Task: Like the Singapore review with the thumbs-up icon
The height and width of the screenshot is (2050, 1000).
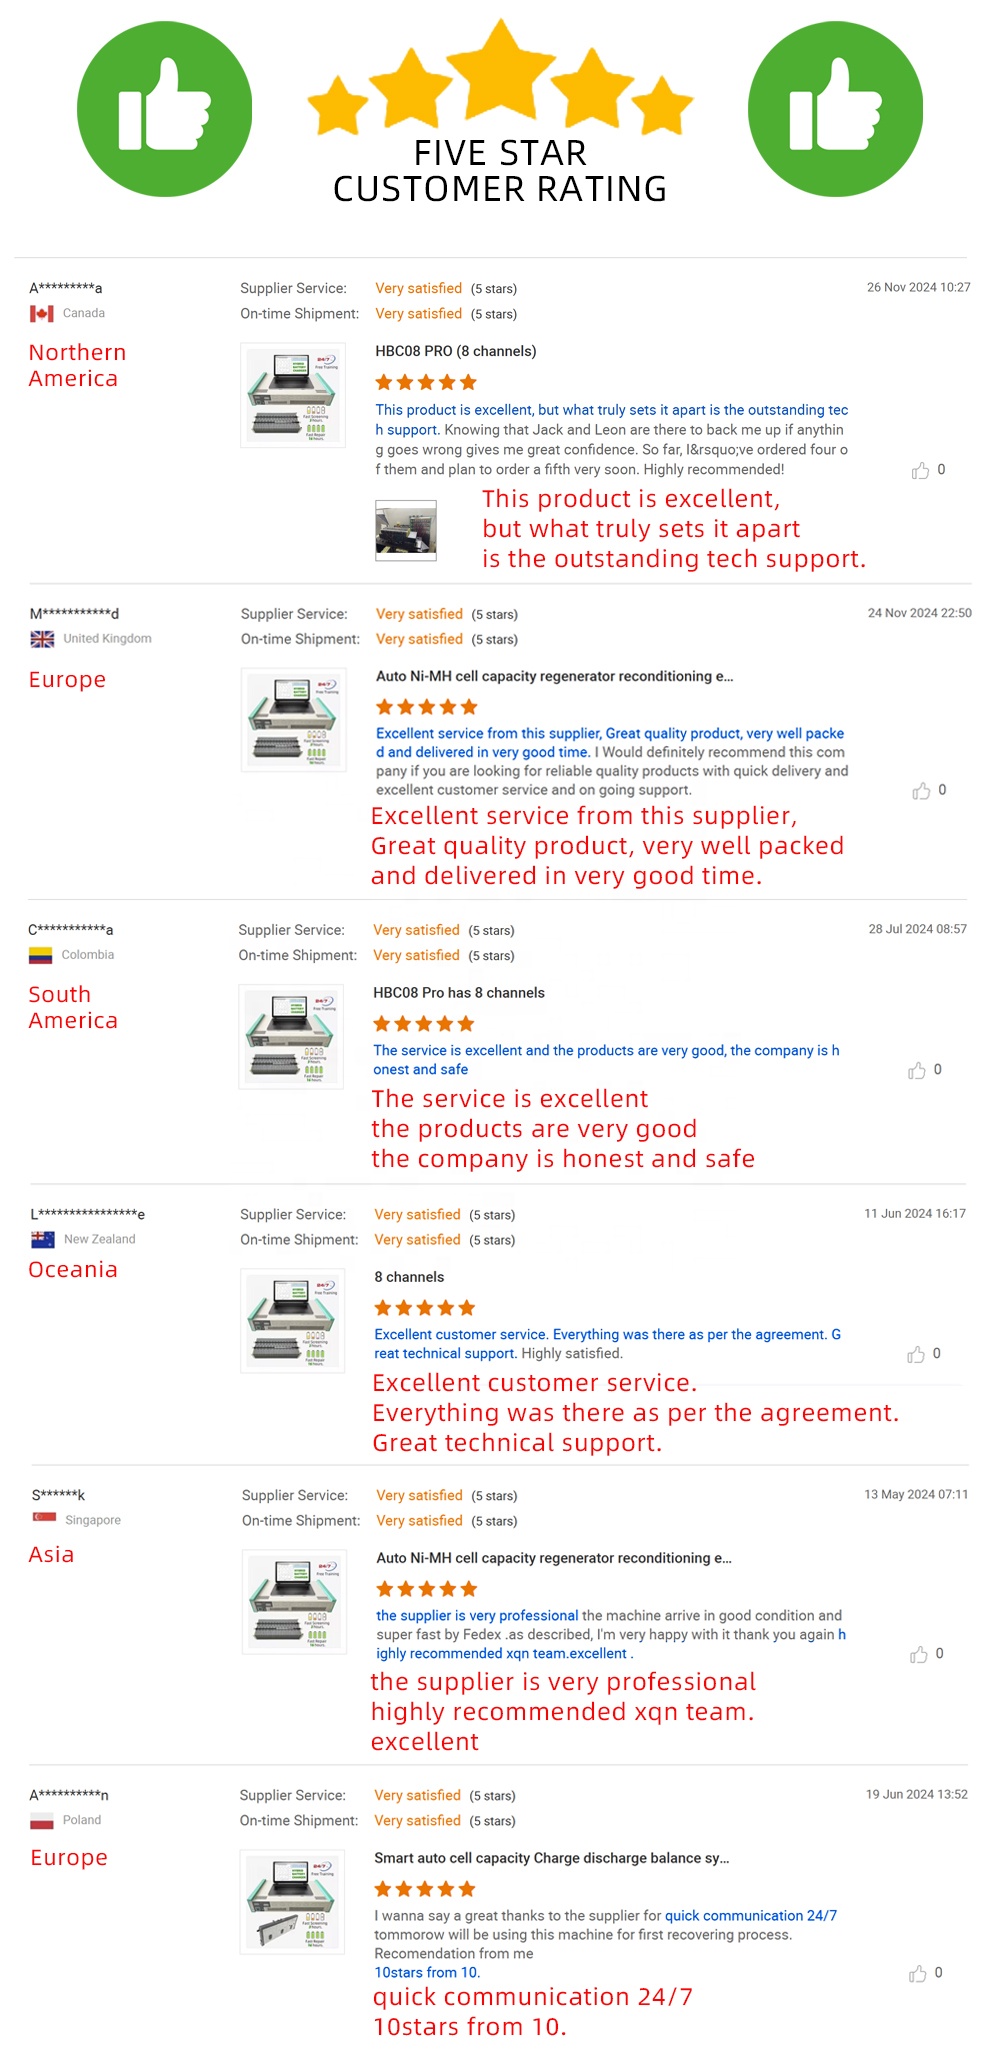Action: (x=919, y=1655)
